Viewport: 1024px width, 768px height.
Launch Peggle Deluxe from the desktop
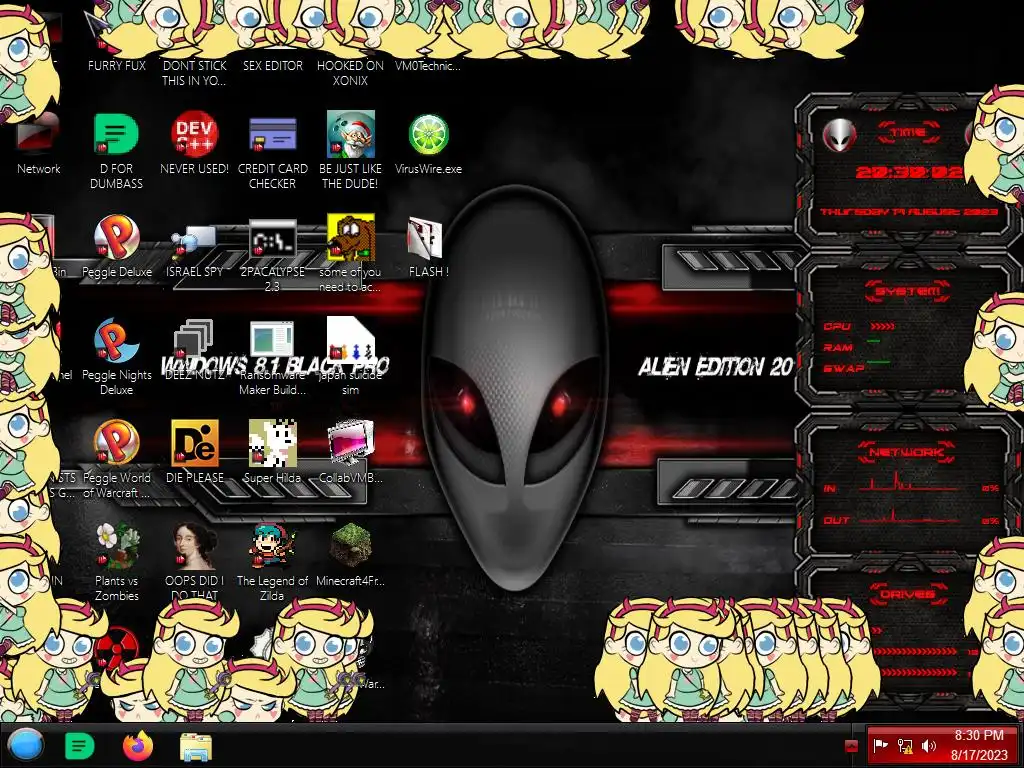116,236
